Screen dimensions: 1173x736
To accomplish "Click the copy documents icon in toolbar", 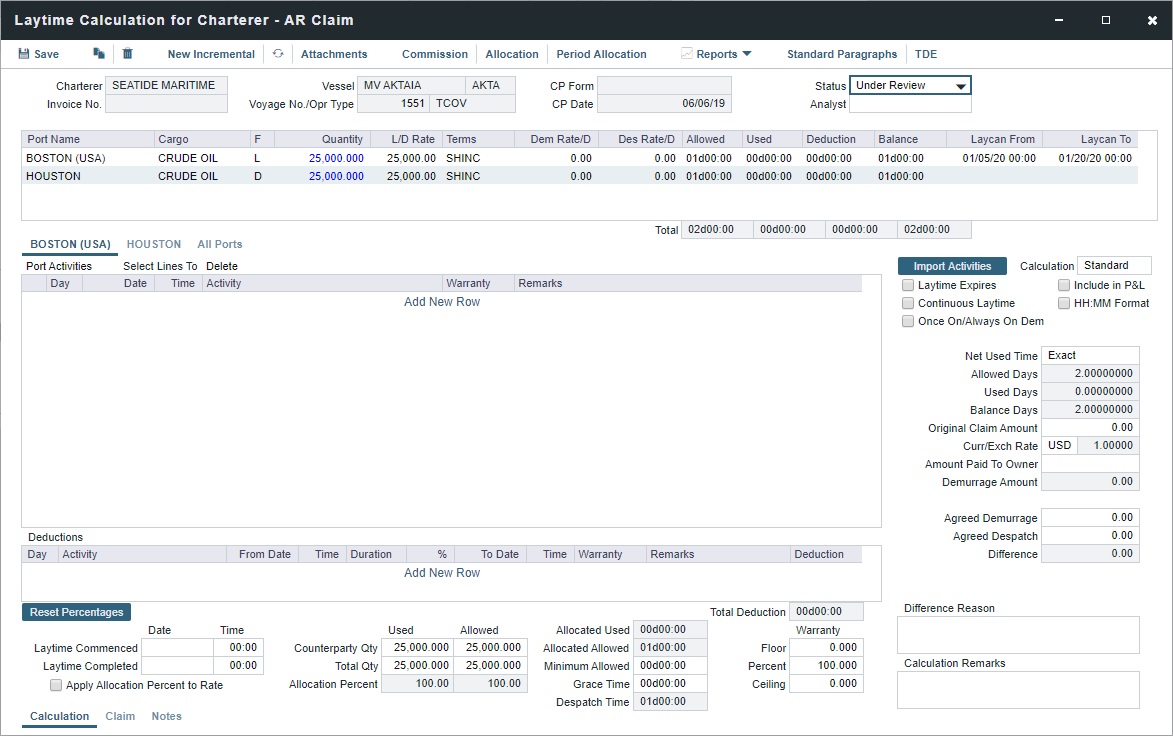I will [x=98, y=54].
